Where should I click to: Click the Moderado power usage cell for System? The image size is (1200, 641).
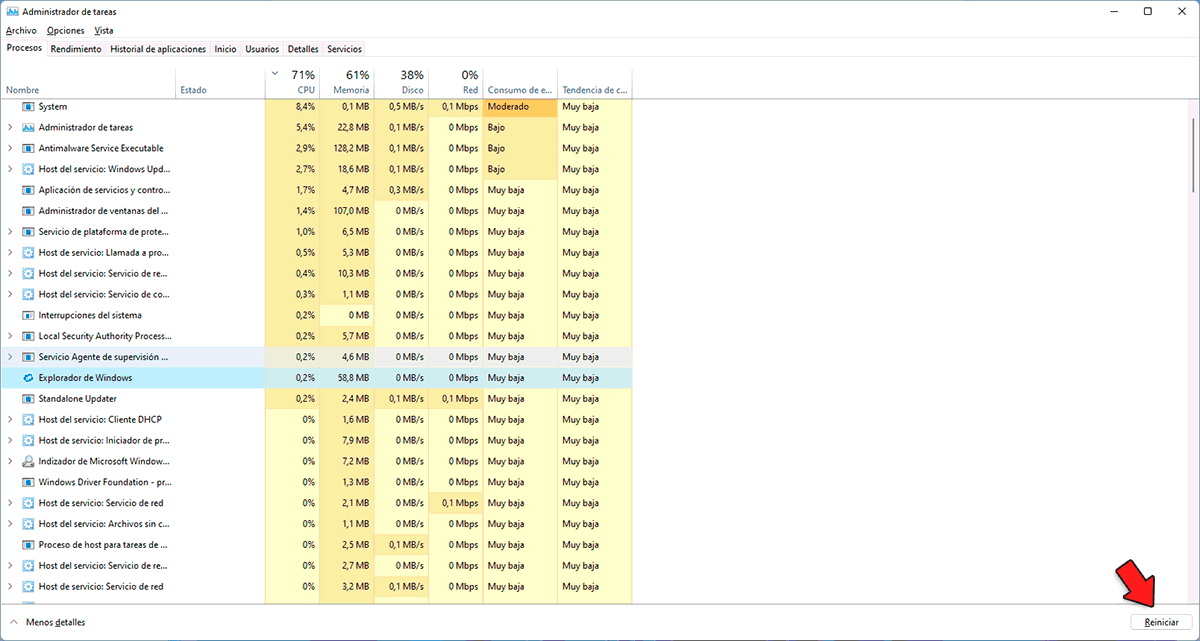click(x=520, y=106)
